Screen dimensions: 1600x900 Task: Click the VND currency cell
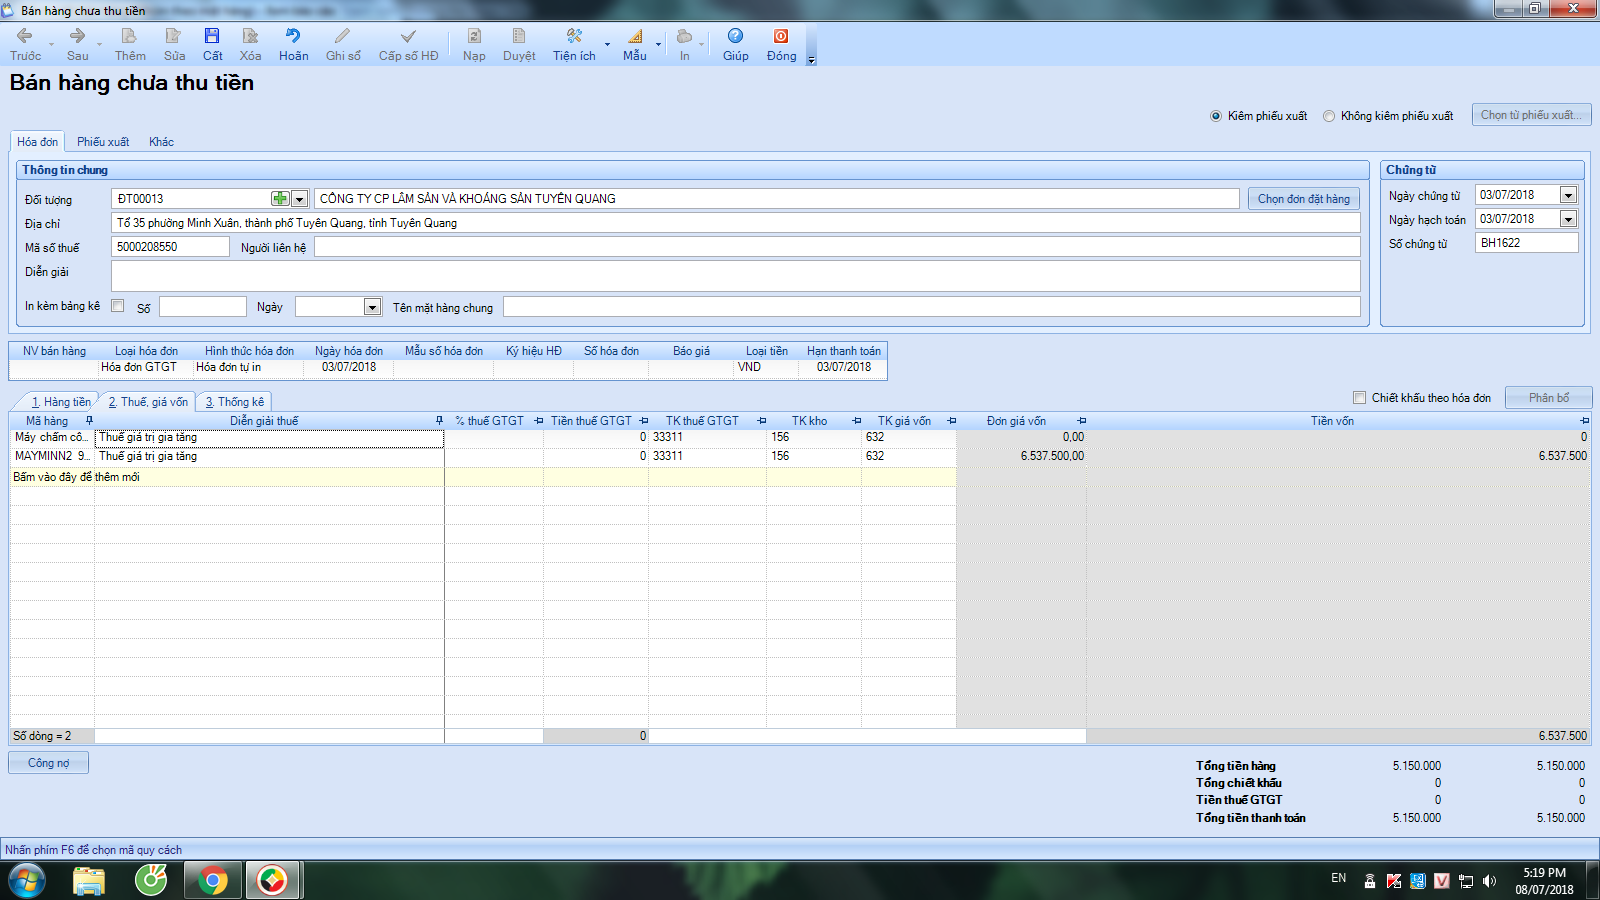(765, 367)
